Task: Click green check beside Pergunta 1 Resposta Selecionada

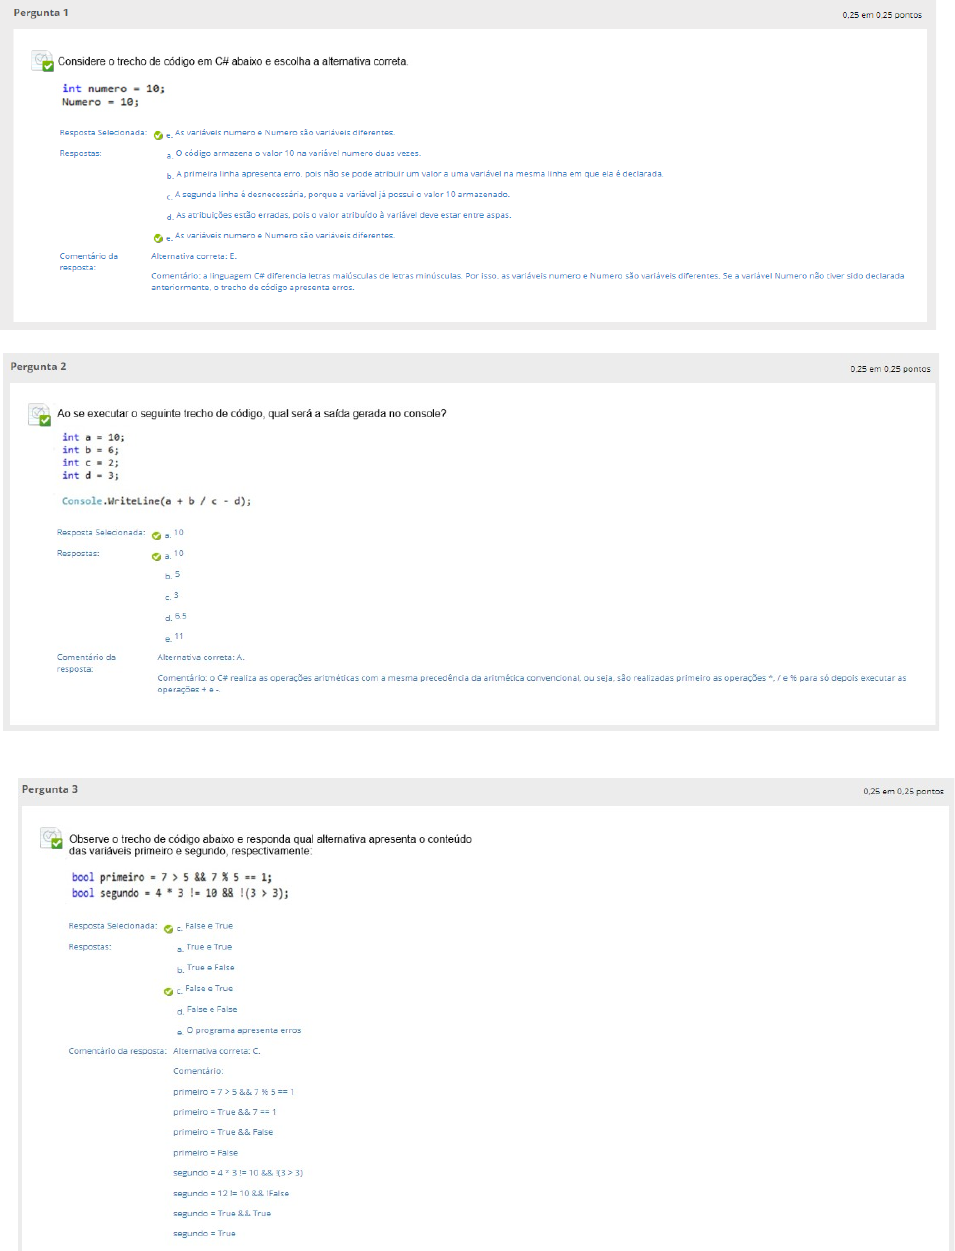Action: pos(158,135)
